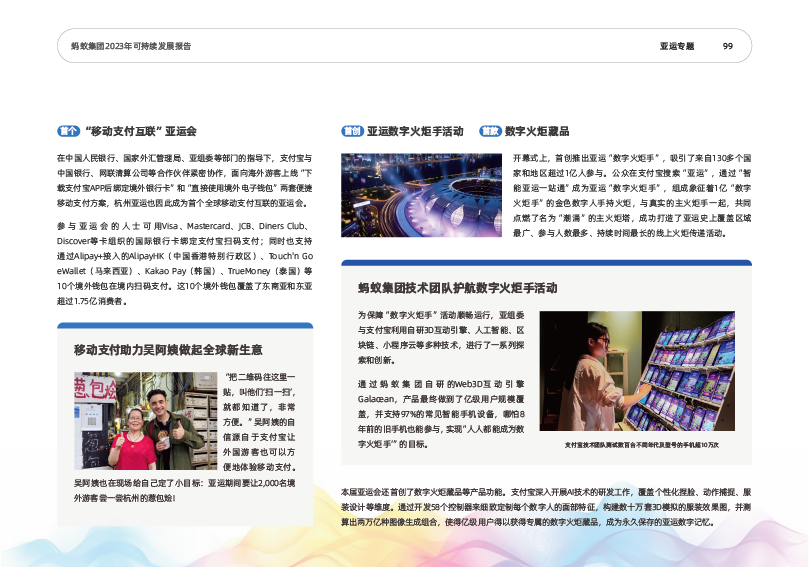Click the blue bar atop the tech team card
This screenshot has width=809, height=568.
(x=546, y=262)
